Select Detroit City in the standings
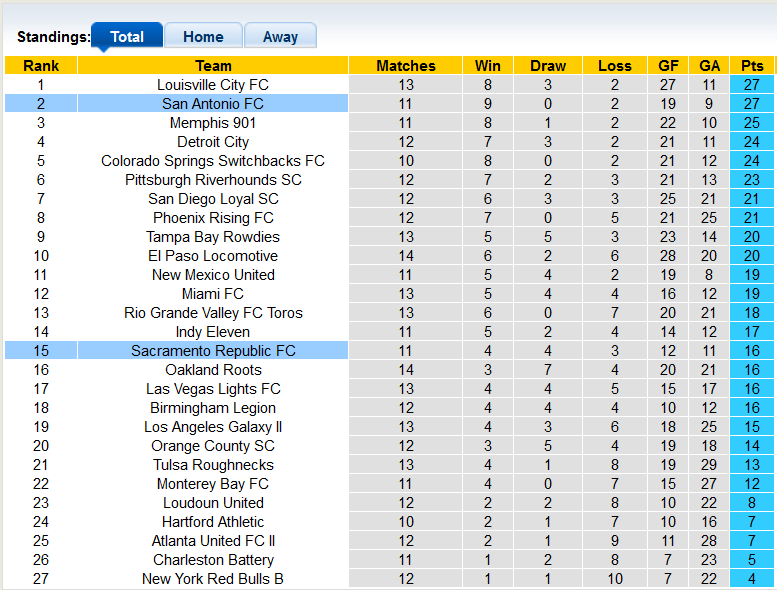The height and width of the screenshot is (590, 777). 213,142
